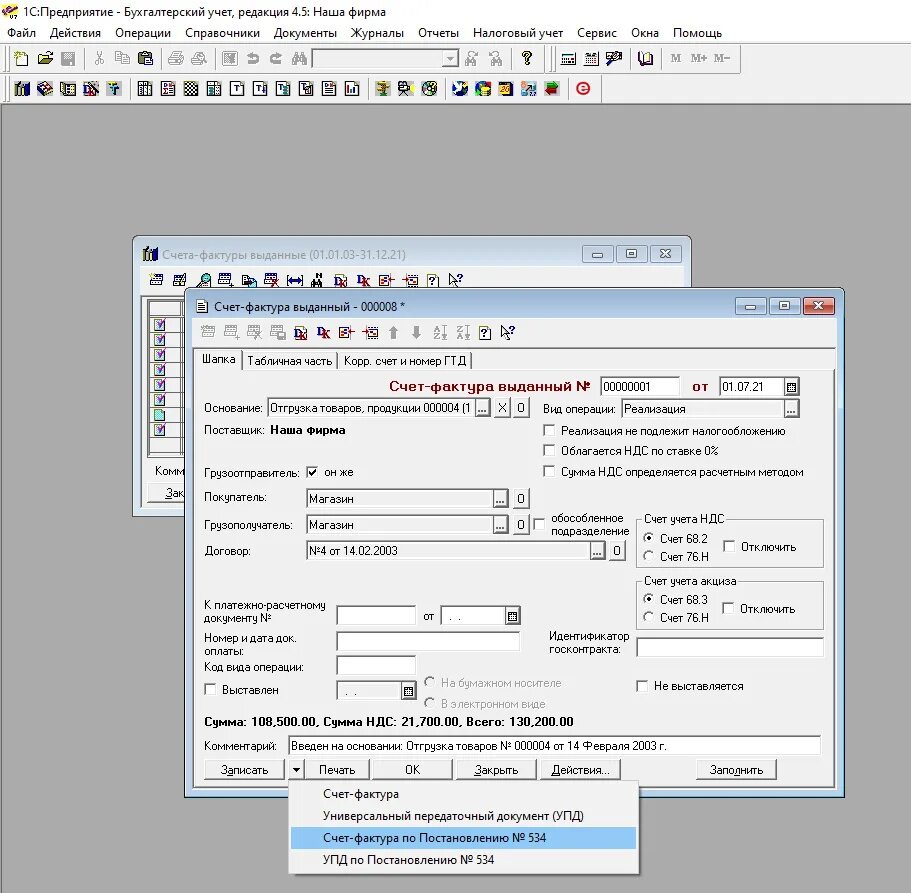Switch to 'Корр. счет и номер ГТД' tab

click(405, 361)
